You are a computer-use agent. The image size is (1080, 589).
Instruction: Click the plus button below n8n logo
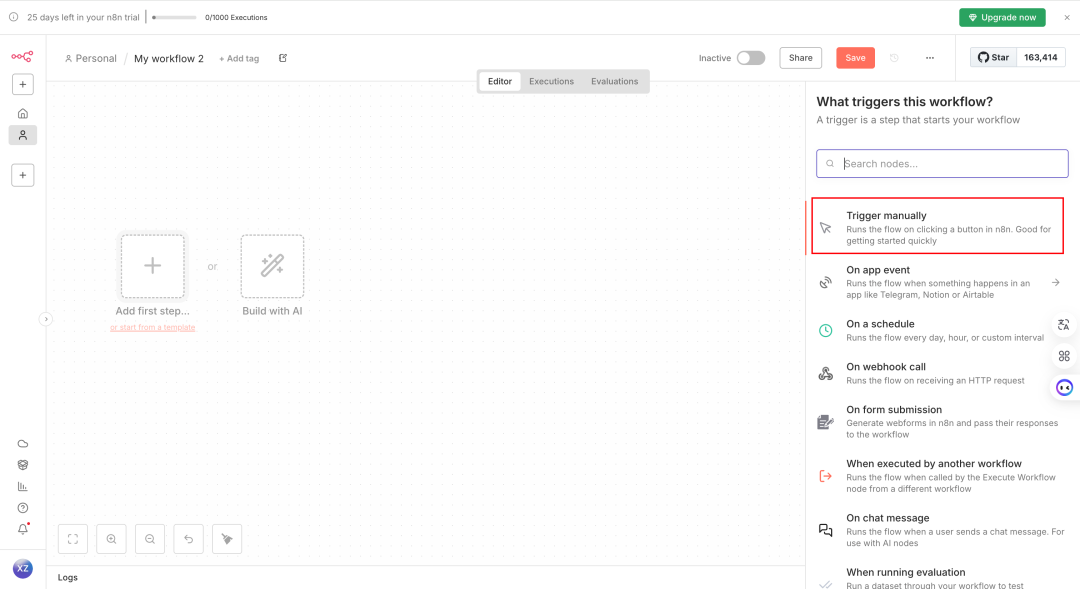(23, 84)
